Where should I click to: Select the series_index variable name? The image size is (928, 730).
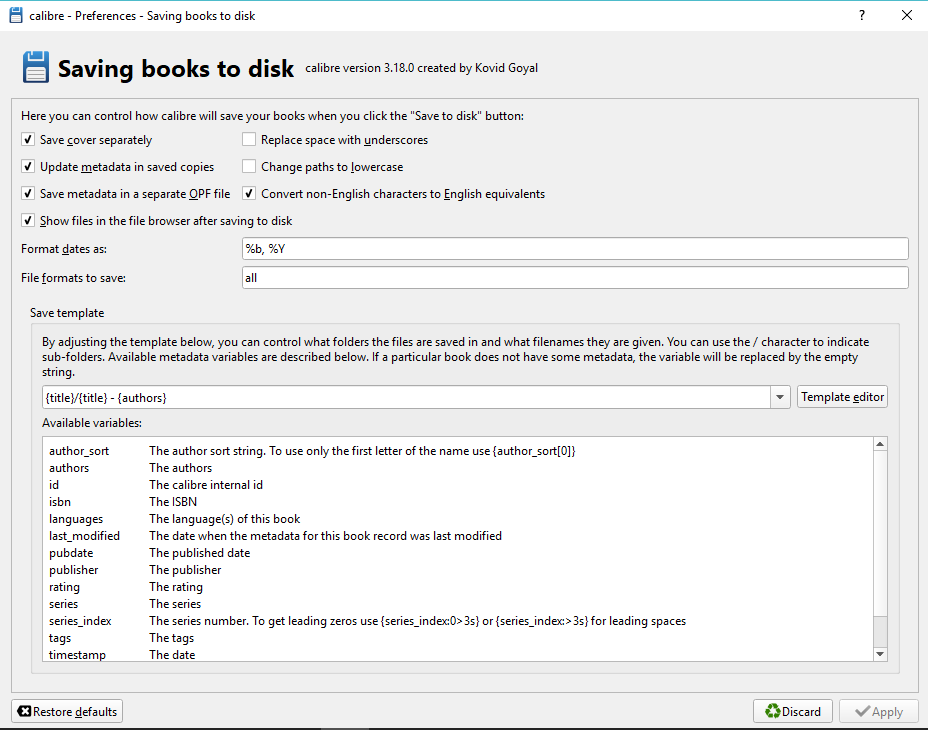coord(80,621)
